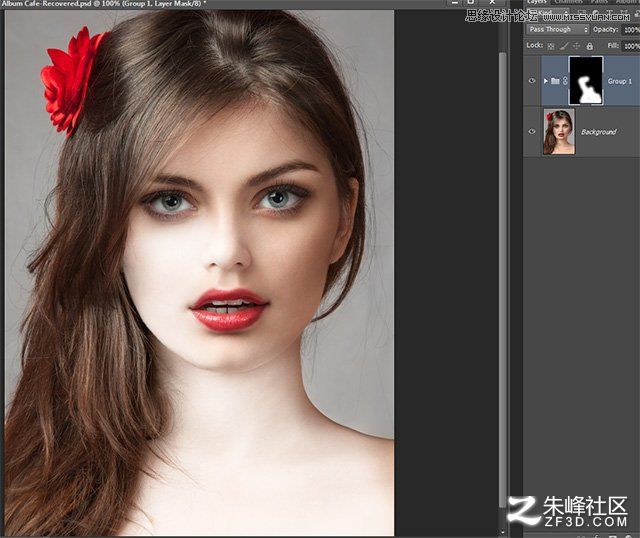This screenshot has height=538, width=640.
Task: Select the Group 1 layer mask thumbnail
Action: (x=586, y=80)
